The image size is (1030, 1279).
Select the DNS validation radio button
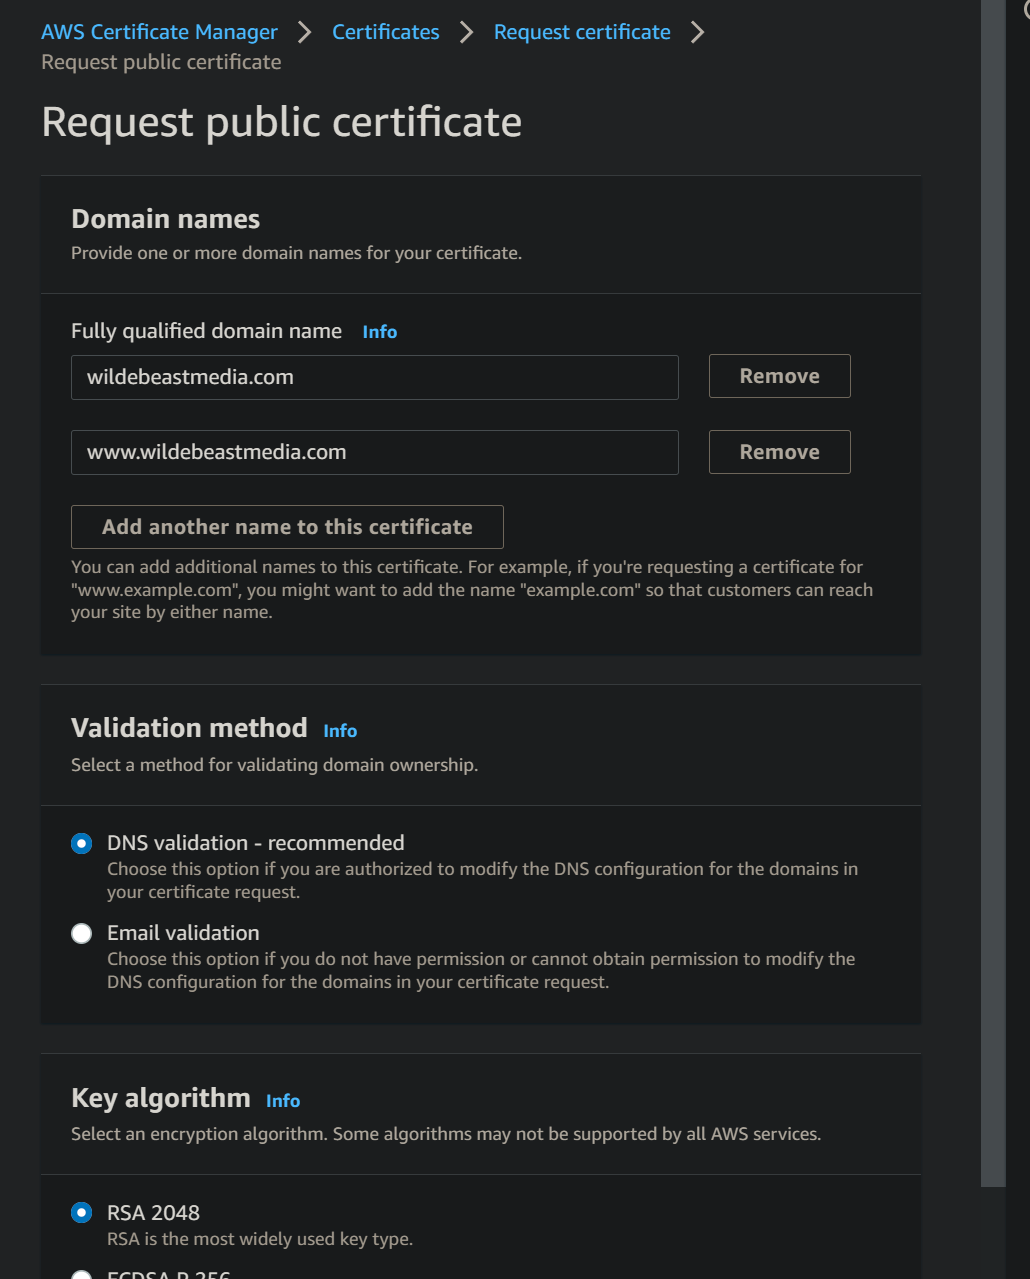(81, 843)
